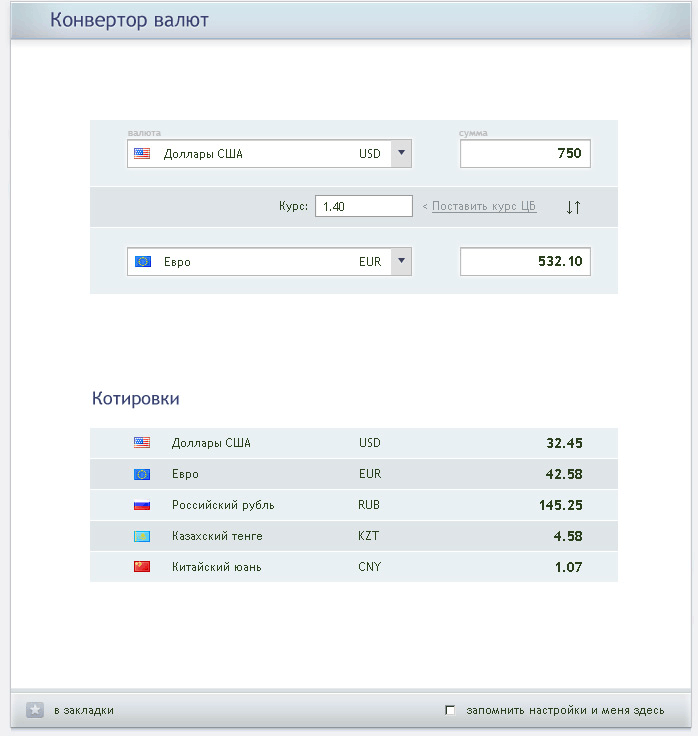Click the result field showing 532.10

(525, 262)
